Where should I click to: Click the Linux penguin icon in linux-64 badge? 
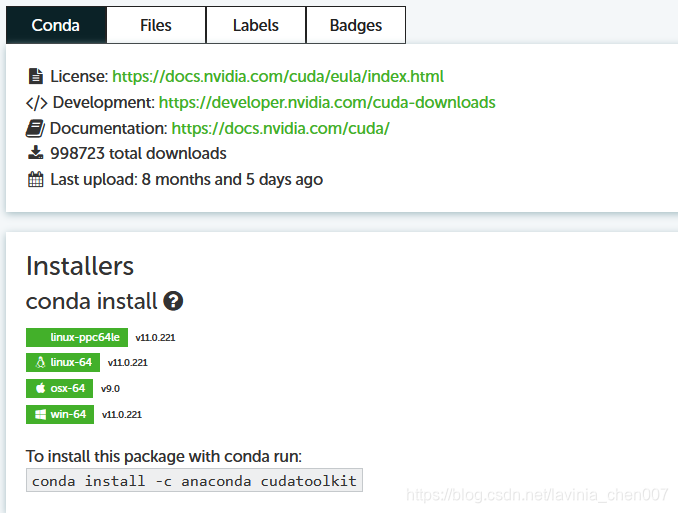click(x=40, y=362)
